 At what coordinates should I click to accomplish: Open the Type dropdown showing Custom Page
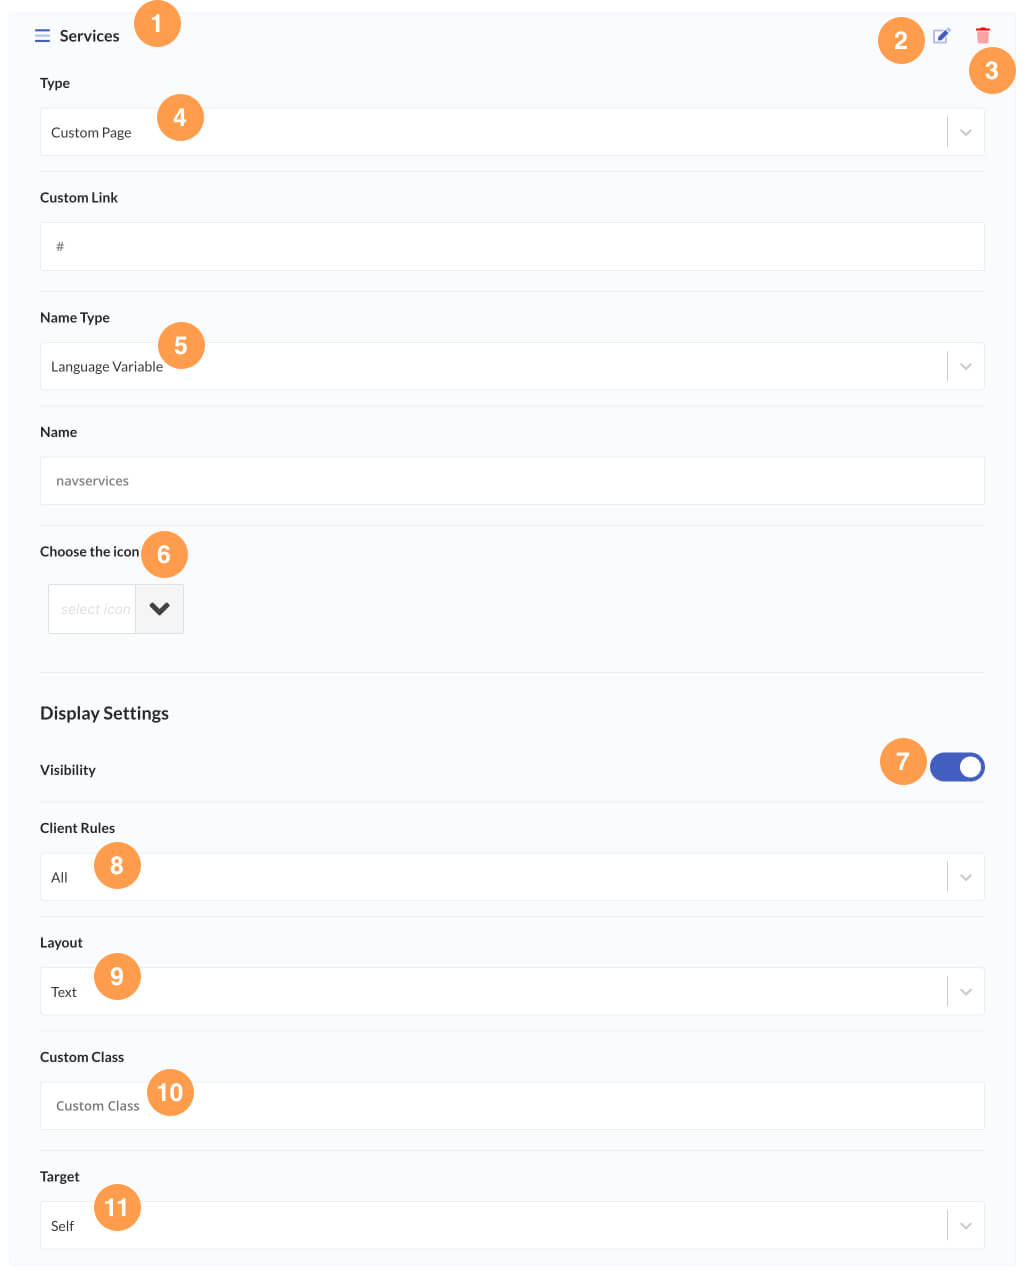coord(492,132)
